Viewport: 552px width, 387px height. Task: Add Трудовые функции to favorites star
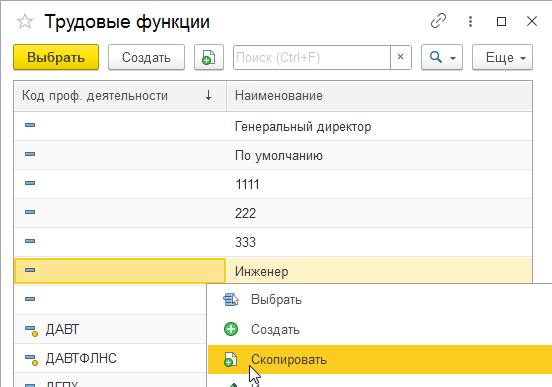coord(25,21)
